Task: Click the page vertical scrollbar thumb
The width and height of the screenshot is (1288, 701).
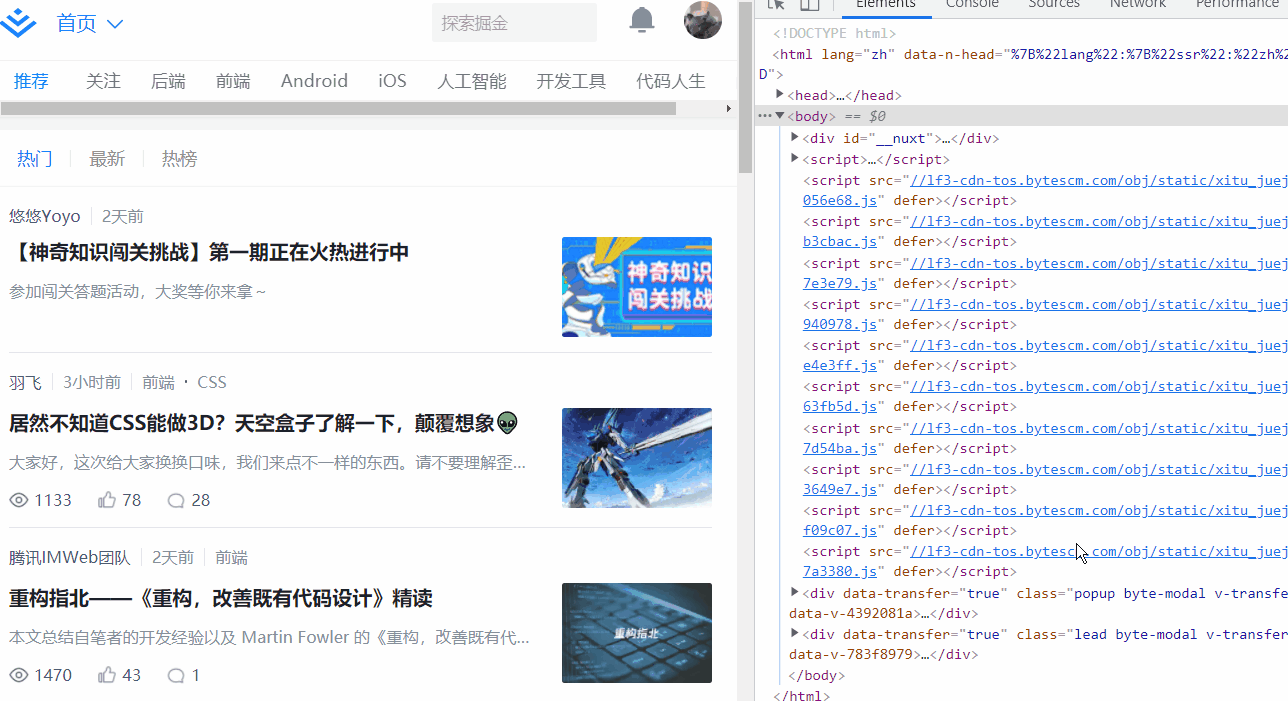Action: pos(745,88)
